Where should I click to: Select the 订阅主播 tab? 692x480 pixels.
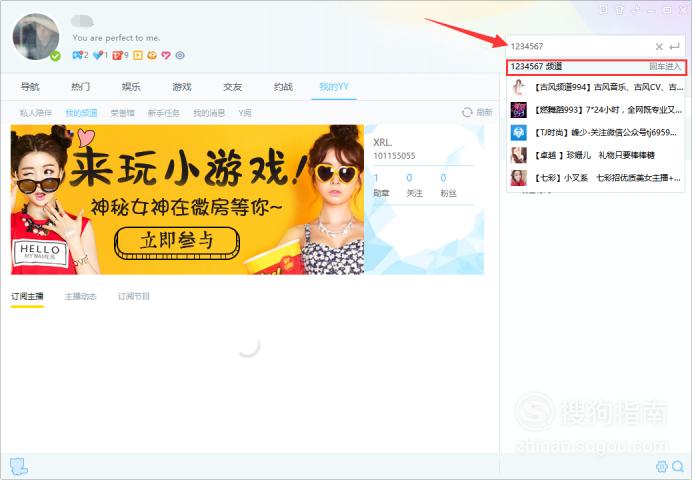[27, 296]
